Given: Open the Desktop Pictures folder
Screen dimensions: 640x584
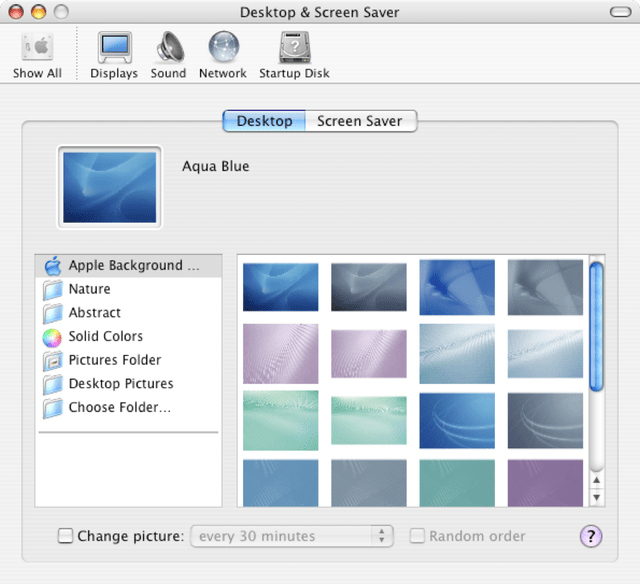Looking at the screenshot, I should click(x=120, y=384).
